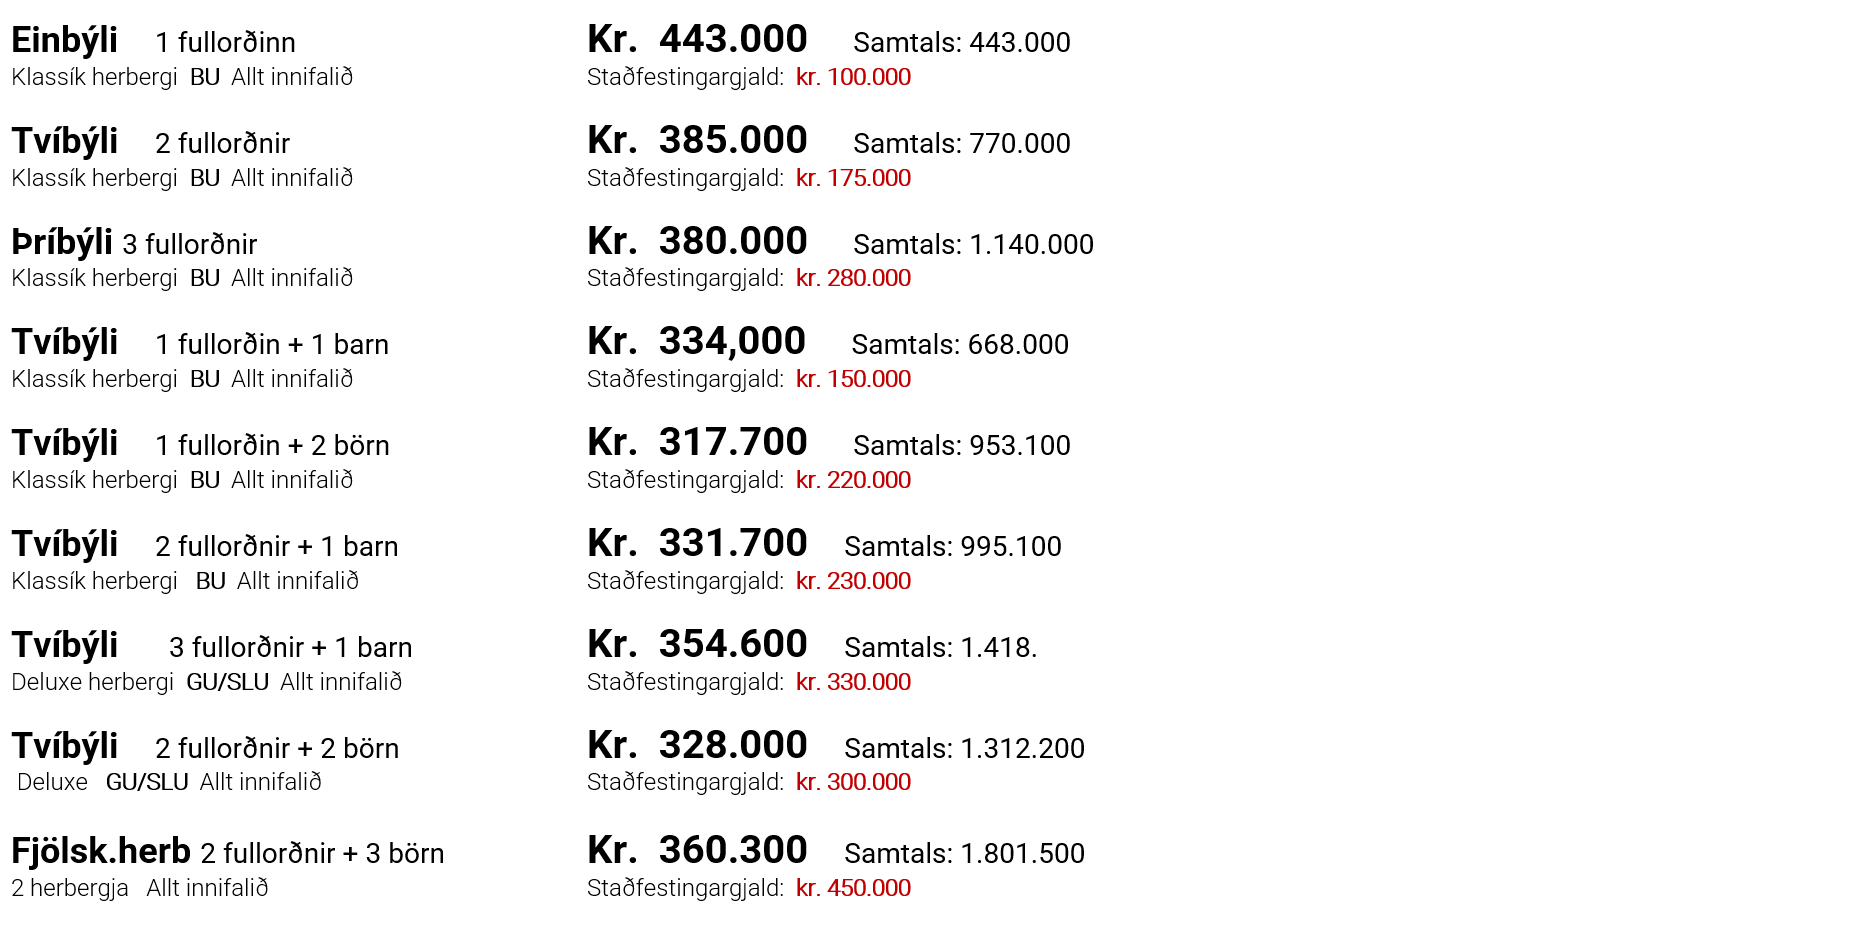
Task: Click the '2 herbergja' text
Action: pyautogui.click(x=70, y=888)
